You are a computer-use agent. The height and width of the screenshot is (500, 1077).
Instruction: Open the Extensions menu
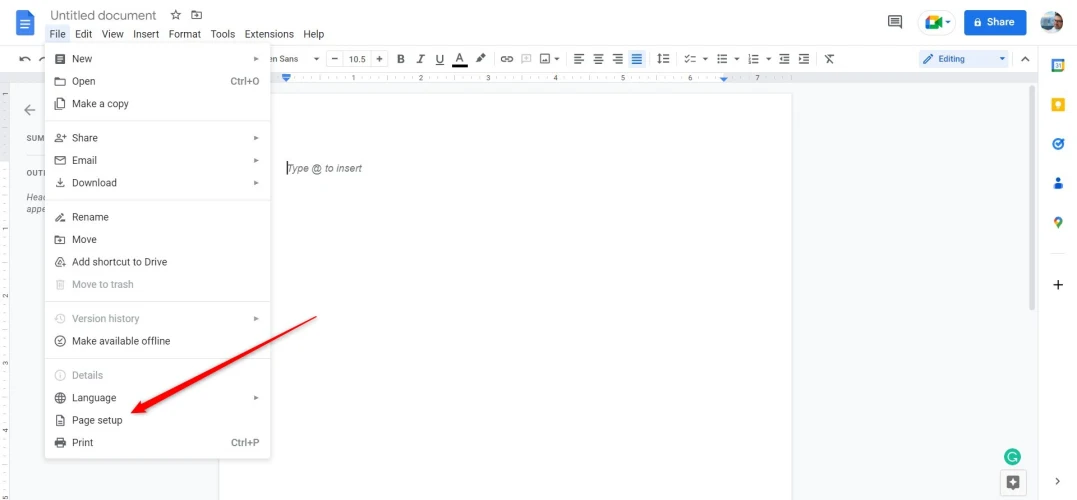click(x=269, y=34)
